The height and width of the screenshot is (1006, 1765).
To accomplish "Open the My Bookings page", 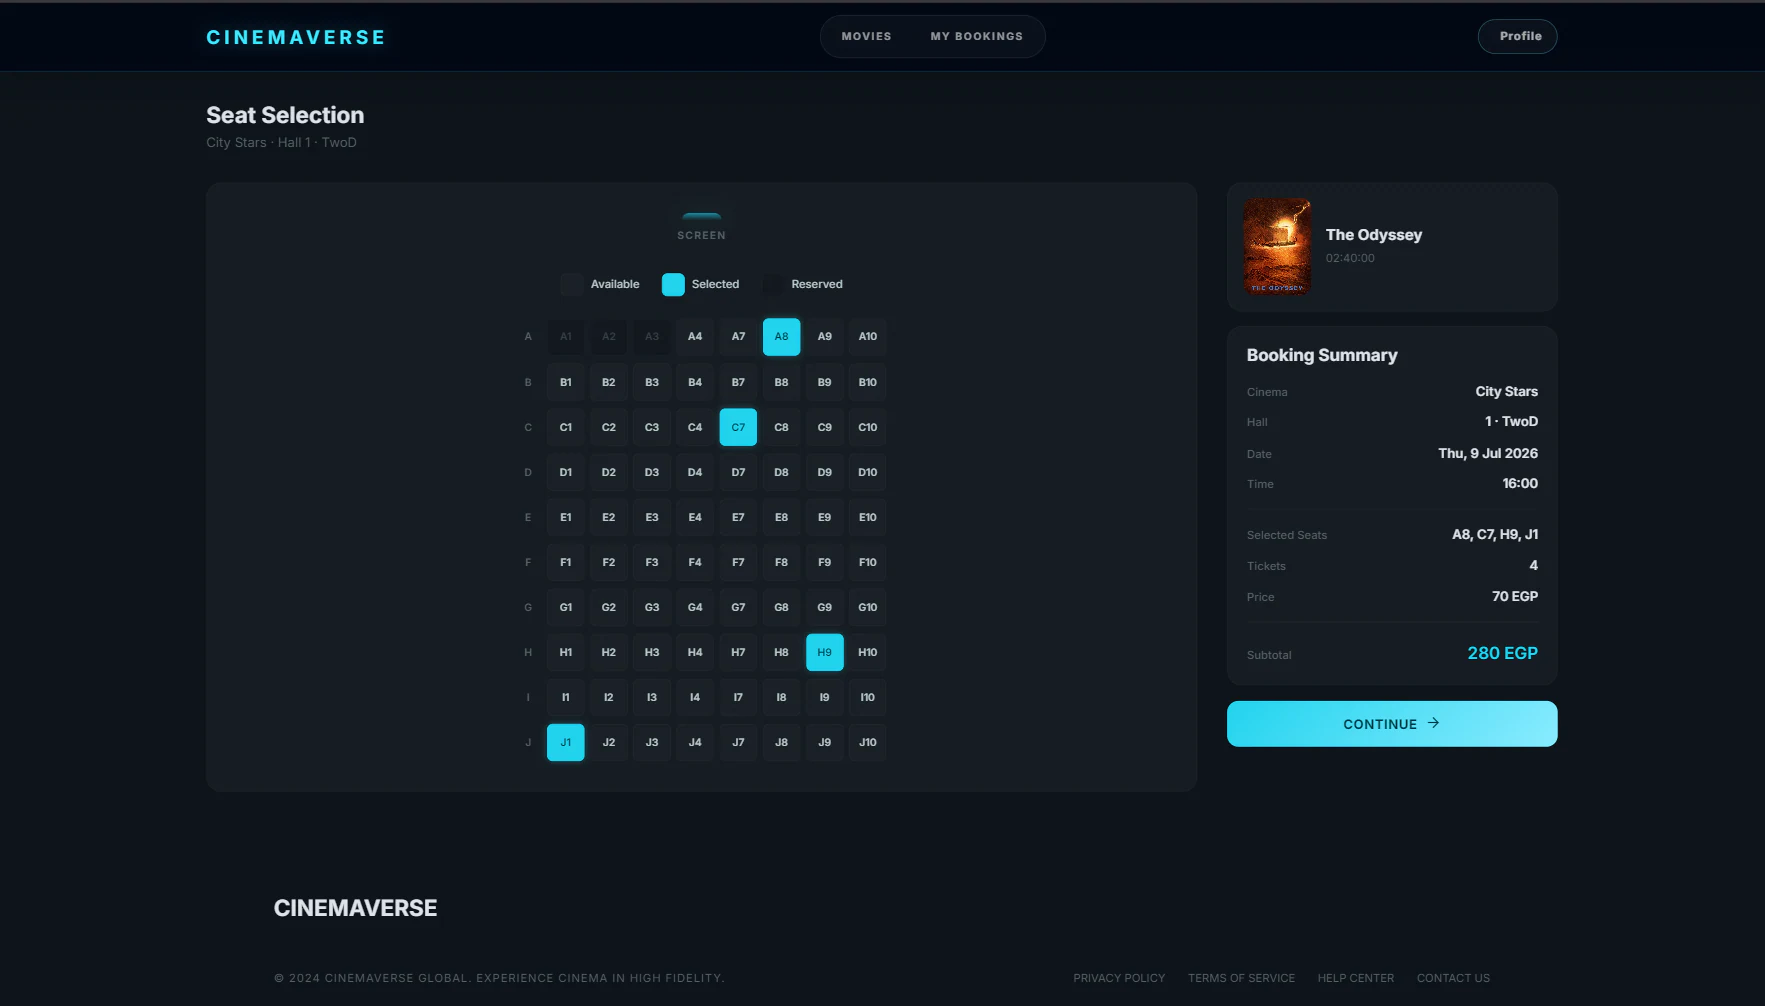I will click(976, 36).
